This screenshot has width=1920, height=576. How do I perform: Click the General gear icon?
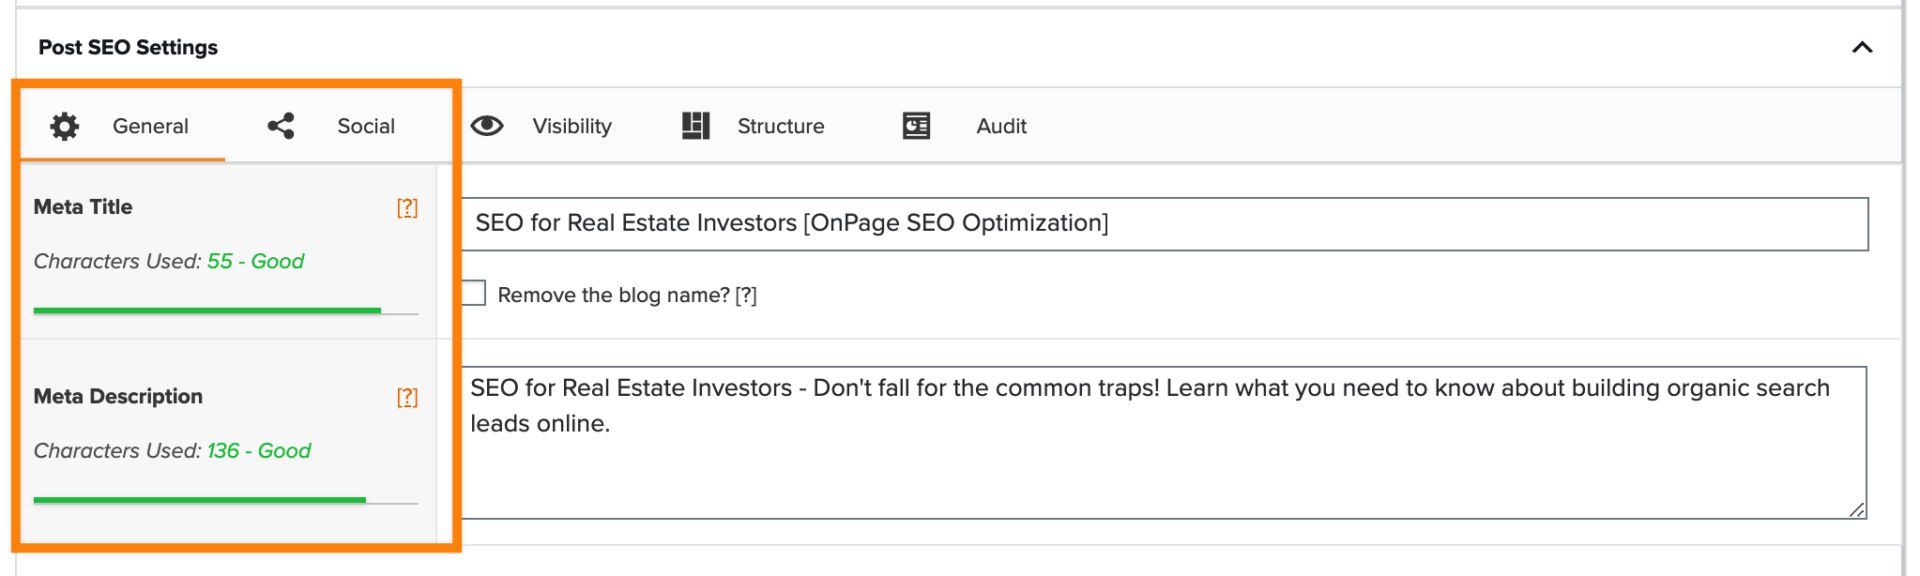point(65,126)
